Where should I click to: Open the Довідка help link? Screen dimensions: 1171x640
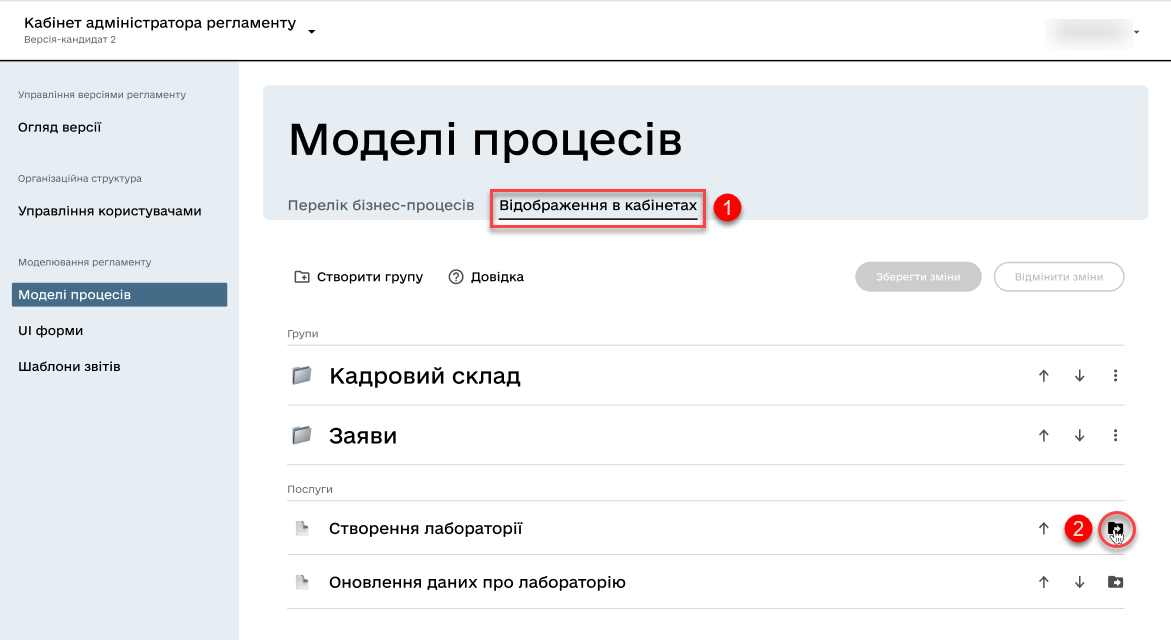[x=486, y=277]
